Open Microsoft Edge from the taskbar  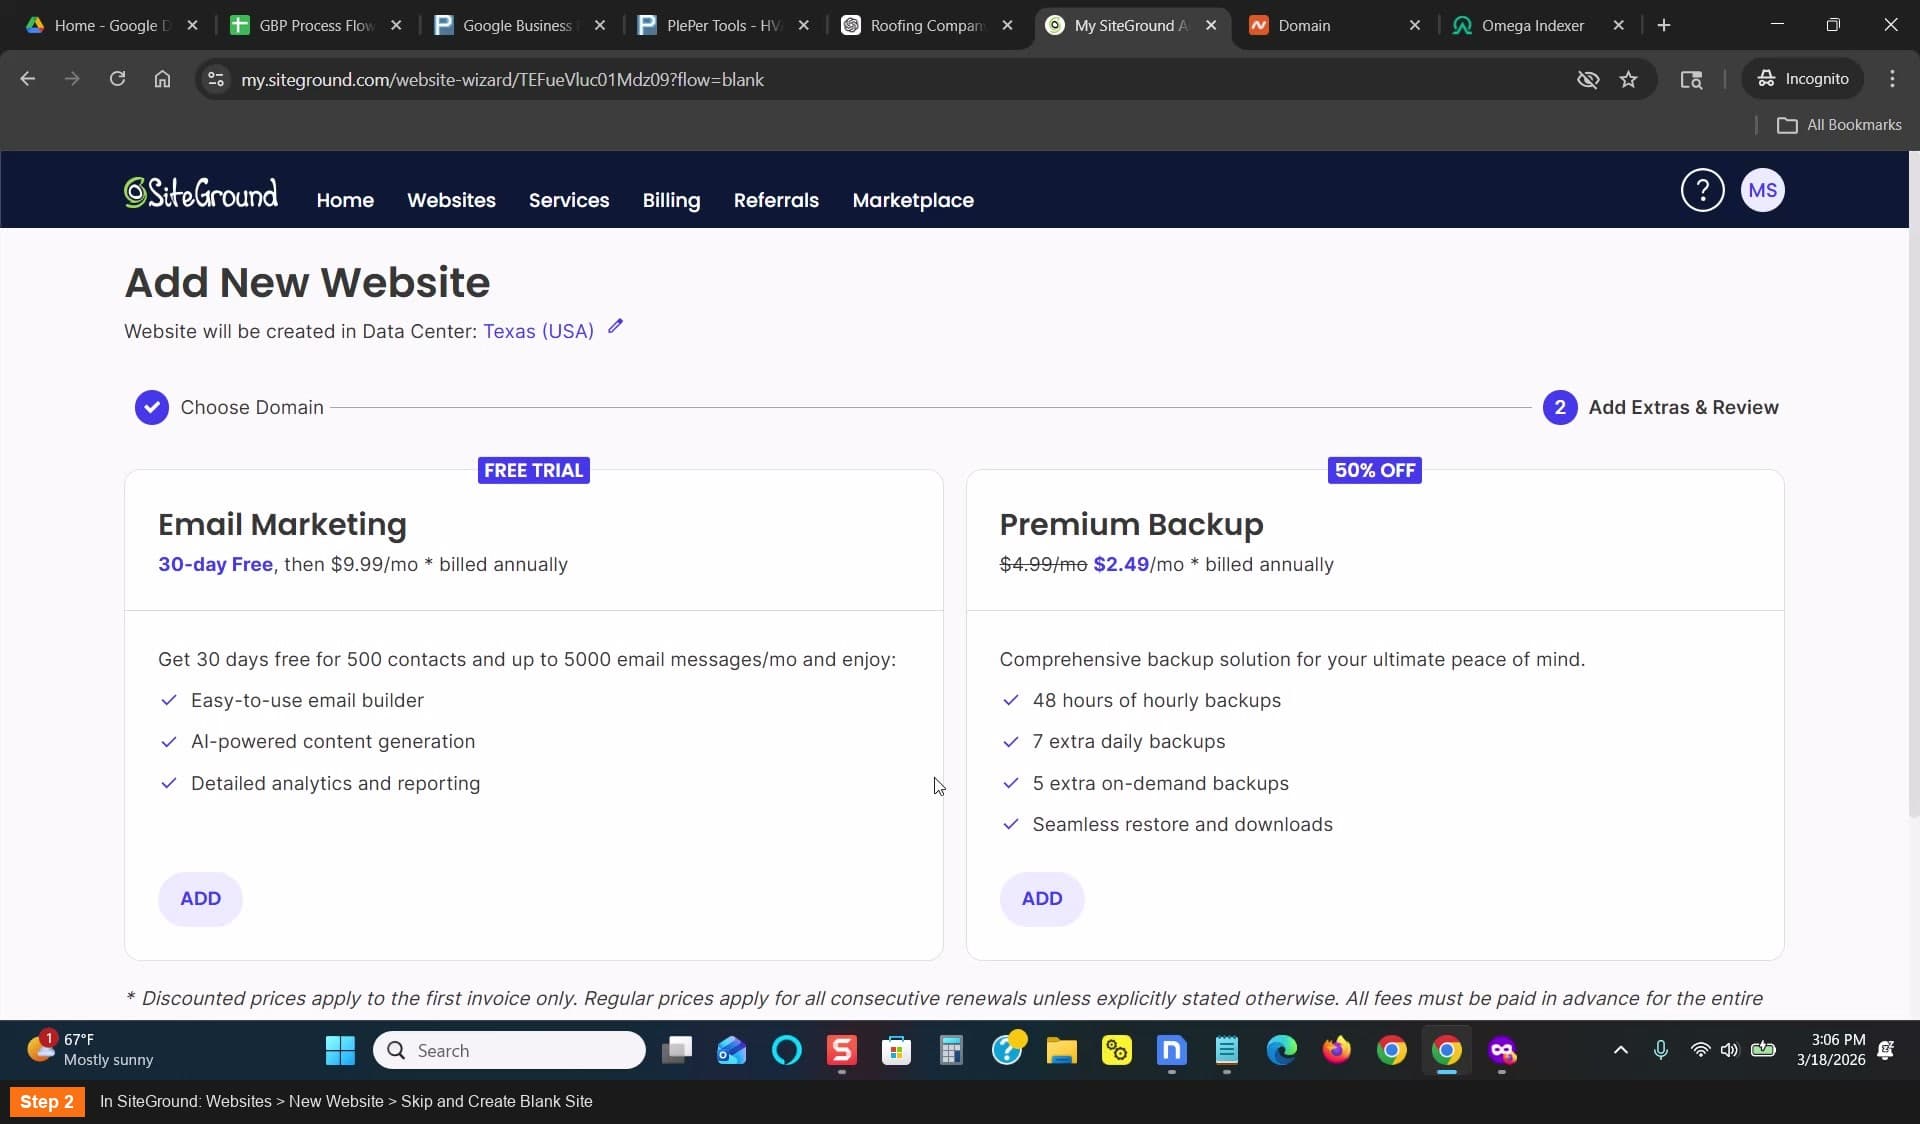click(x=1281, y=1050)
